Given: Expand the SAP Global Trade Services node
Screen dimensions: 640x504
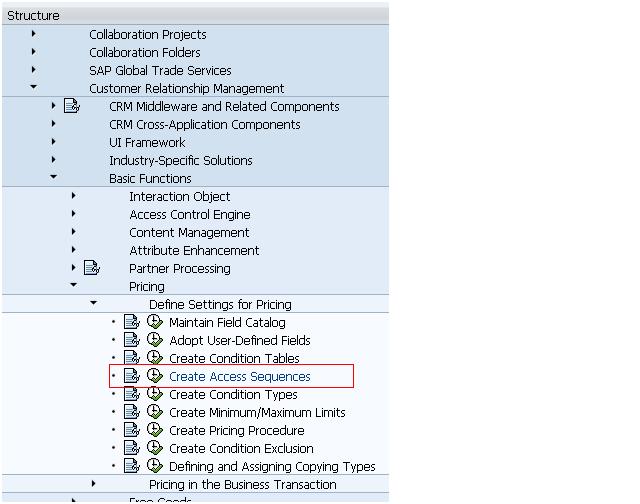Looking at the screenshot, I should coord(33,70).
